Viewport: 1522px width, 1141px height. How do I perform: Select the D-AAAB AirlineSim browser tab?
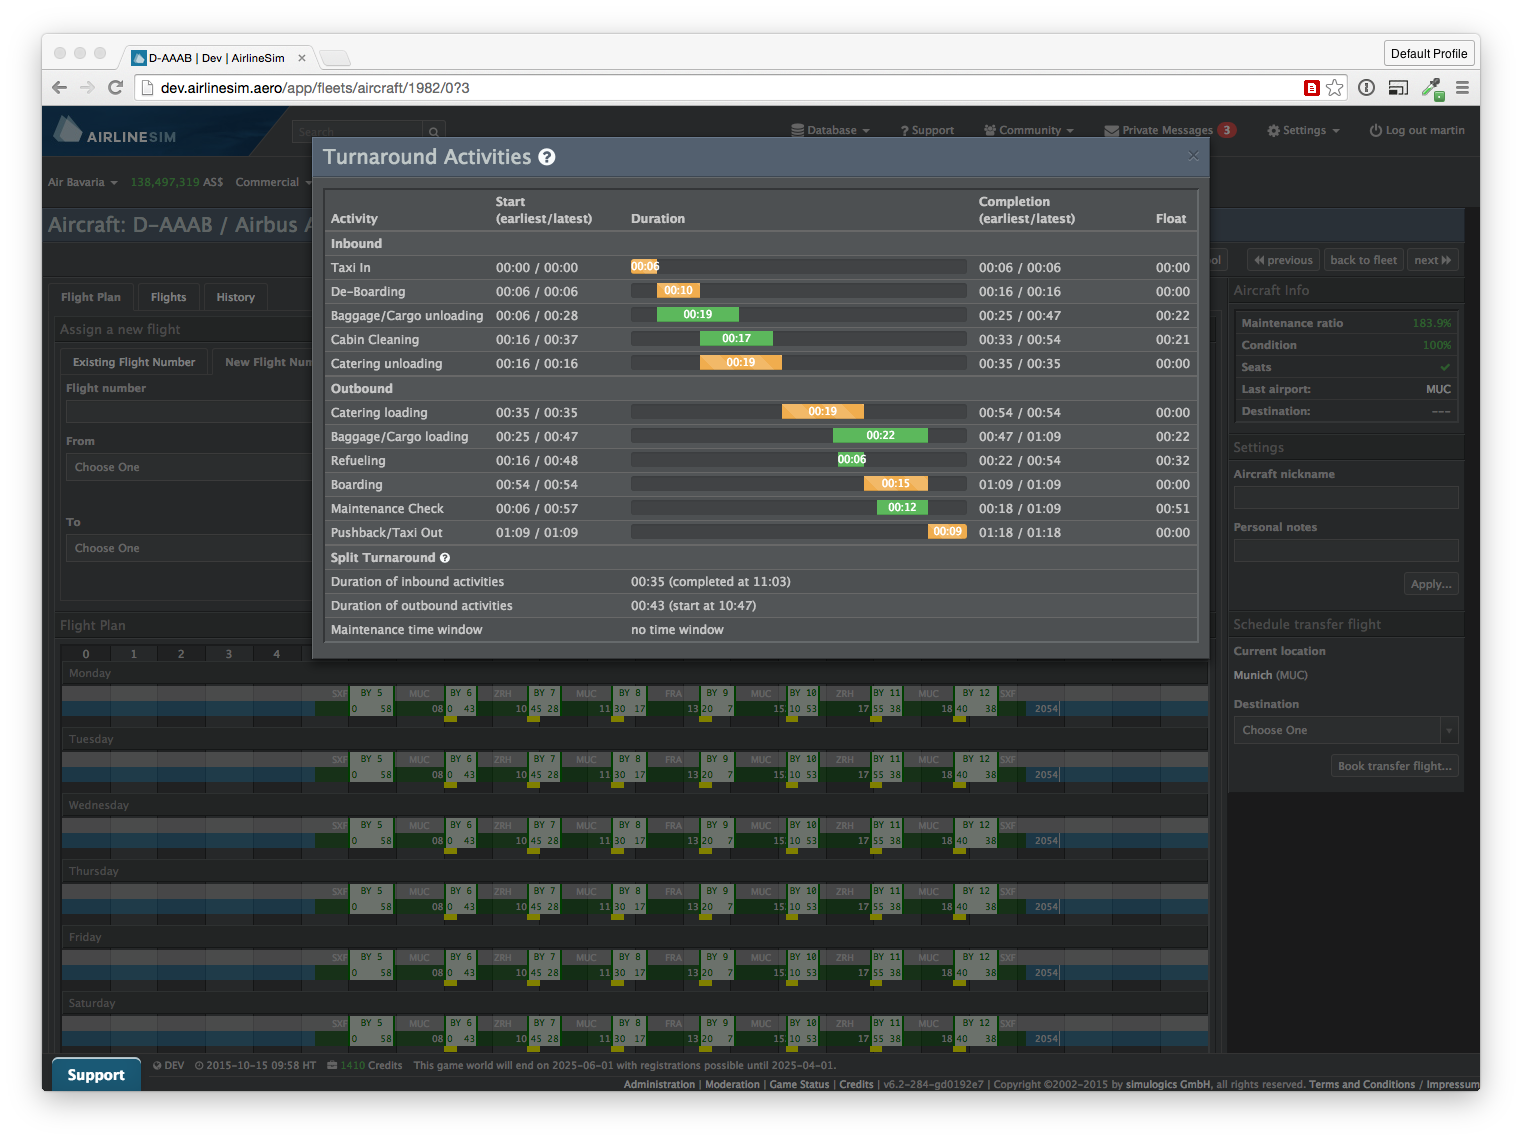(217, 58)
